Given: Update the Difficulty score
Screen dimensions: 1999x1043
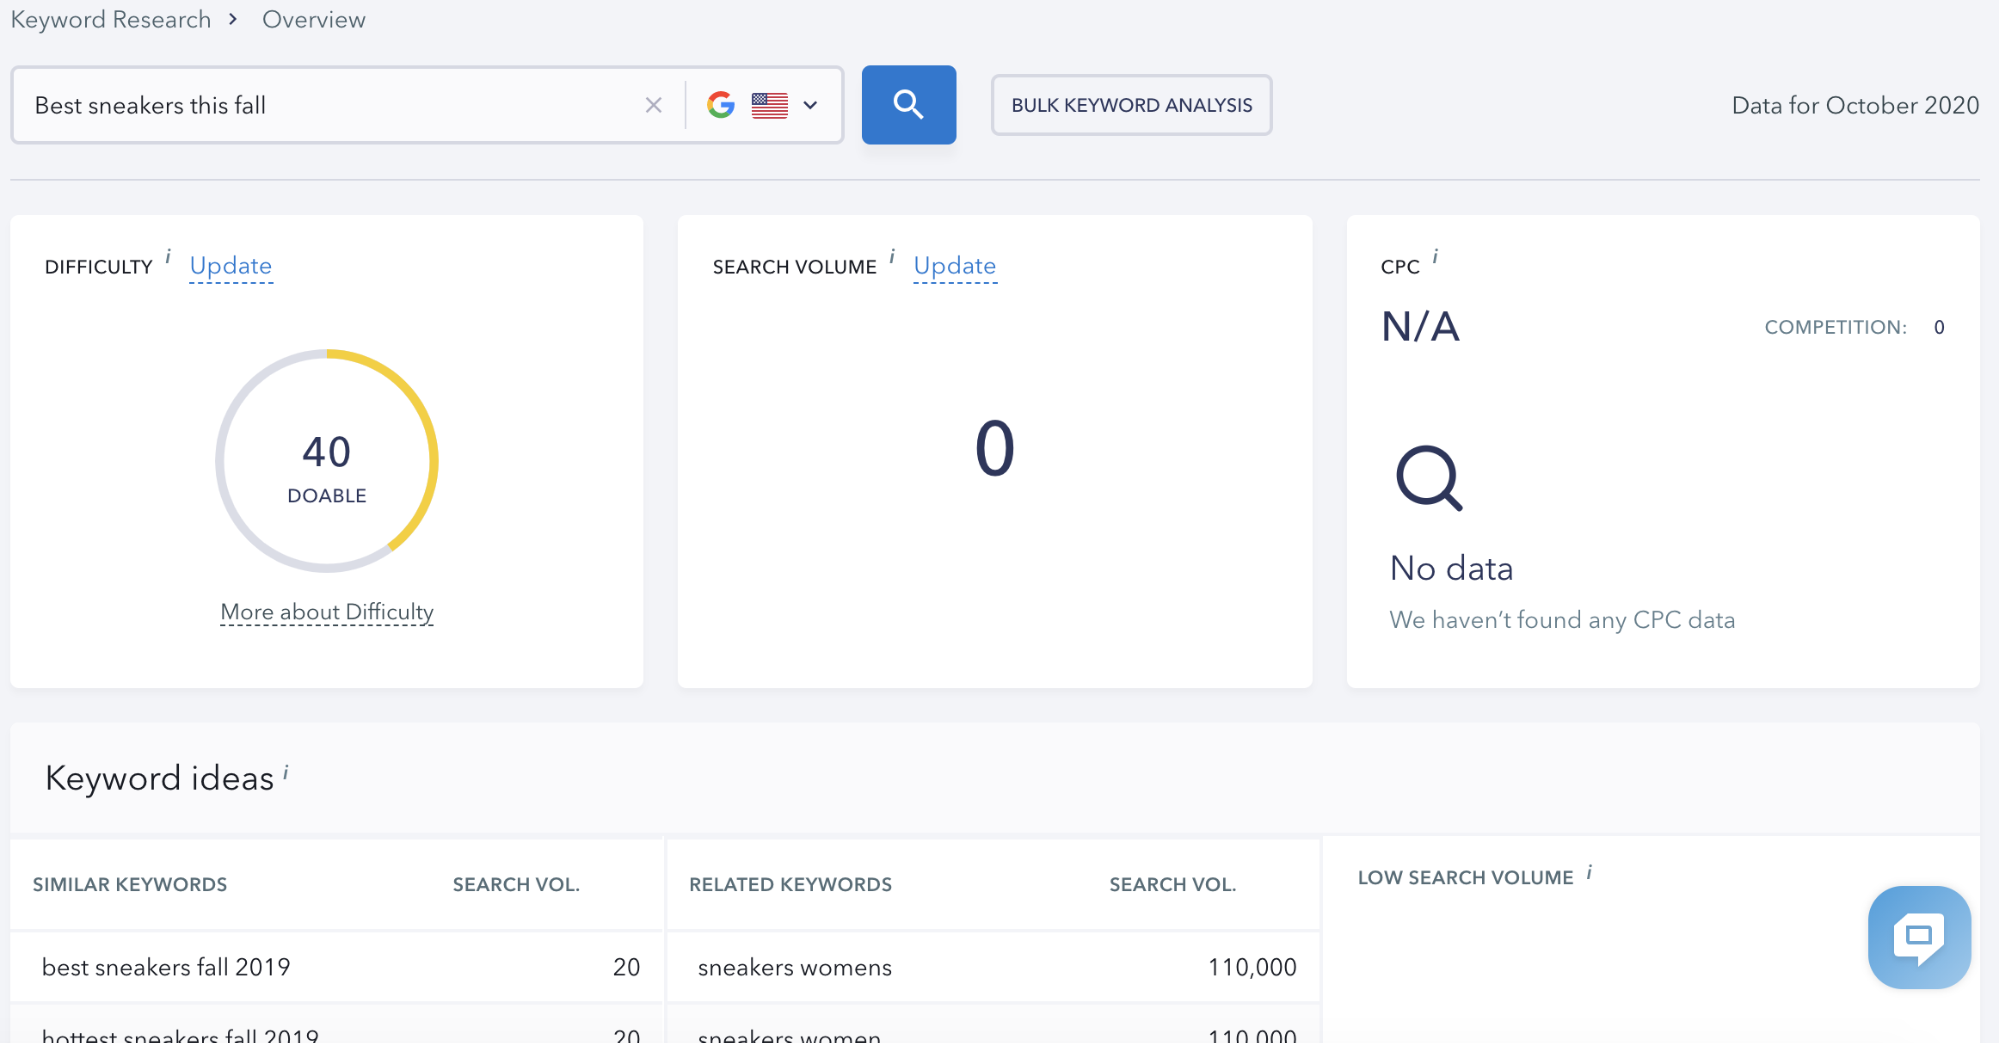Looking at the screenshot, I should coord(231,266).
